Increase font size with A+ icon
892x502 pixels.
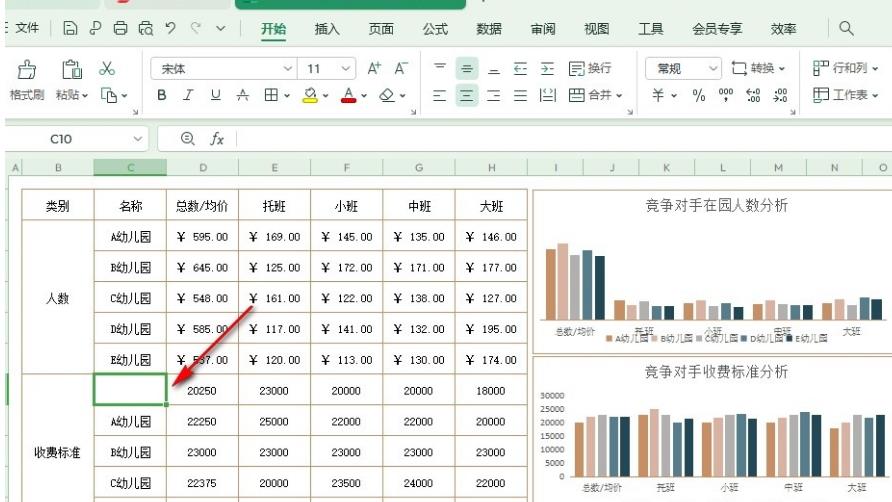pyautogui.click(x=374, y=69)
